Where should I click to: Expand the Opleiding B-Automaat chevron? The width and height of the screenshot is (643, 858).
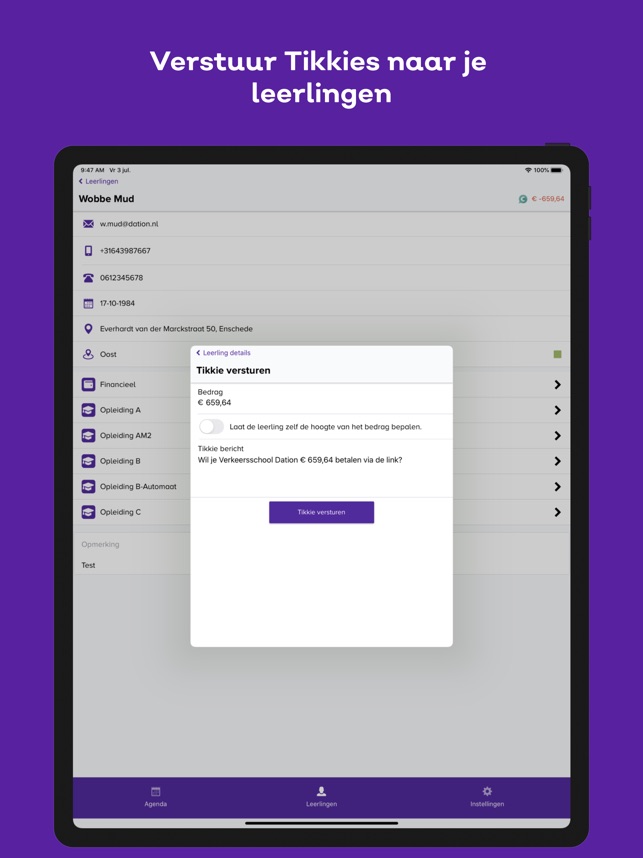[x=557, y=486]
